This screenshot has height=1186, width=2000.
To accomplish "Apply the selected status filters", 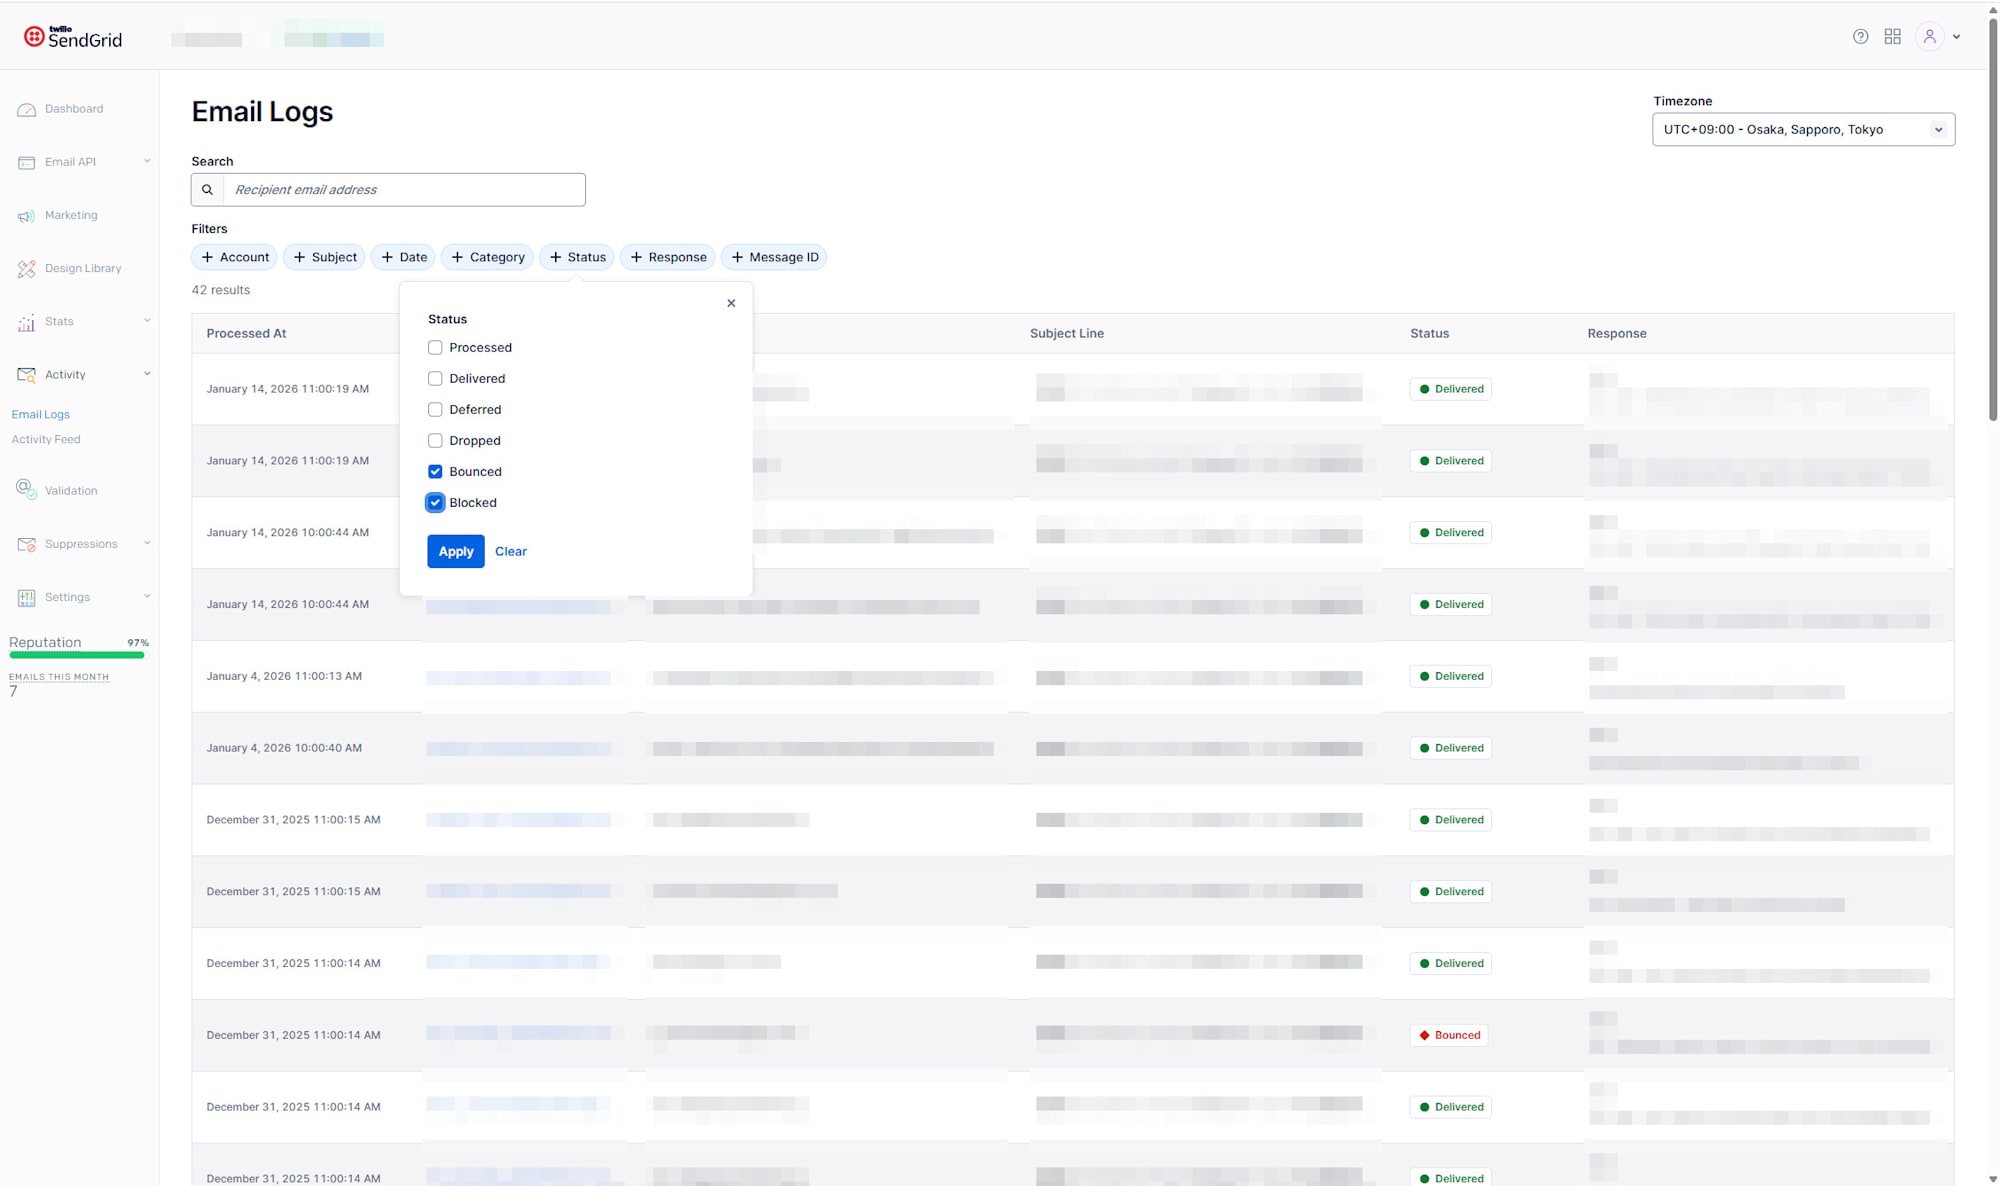I will point(455,551).
